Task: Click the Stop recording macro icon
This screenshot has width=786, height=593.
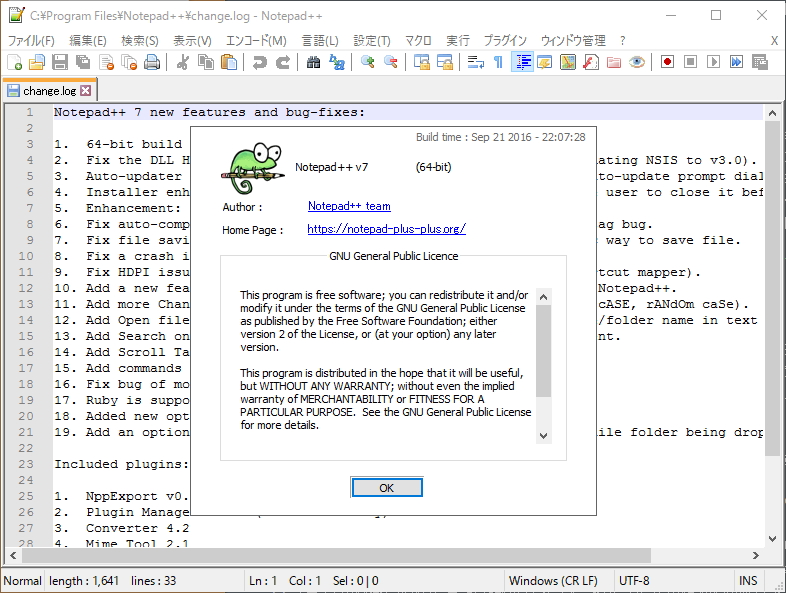Action: (690, 62)
